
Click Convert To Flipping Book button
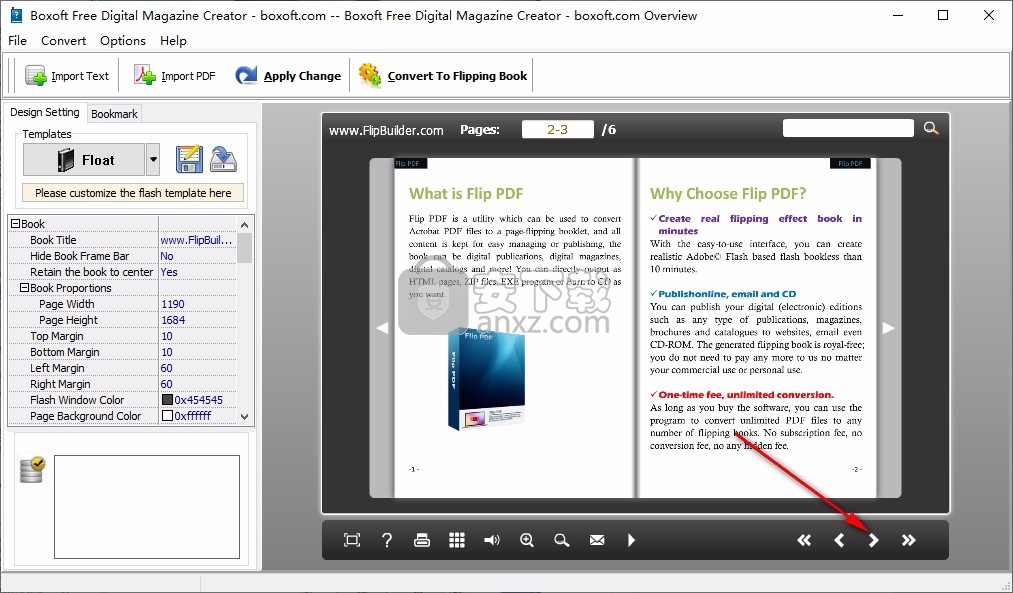coord(443,76)
